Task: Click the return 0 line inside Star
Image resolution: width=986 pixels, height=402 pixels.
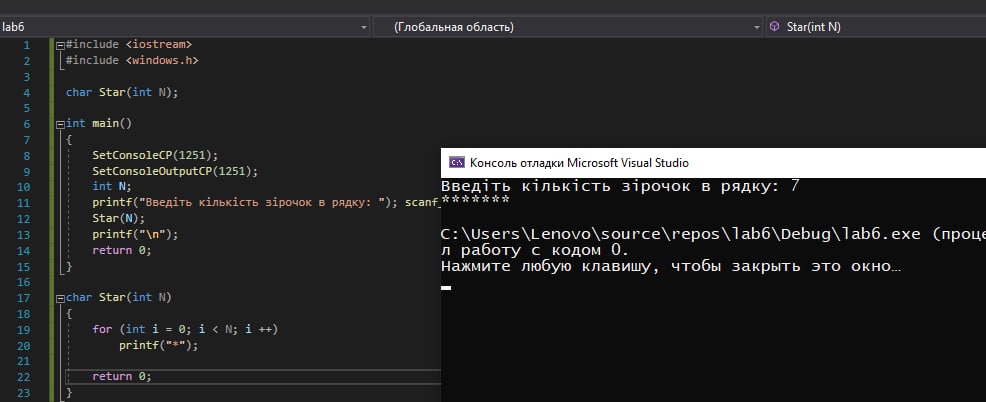Action: pyautogui.click(x=122, y=376)
